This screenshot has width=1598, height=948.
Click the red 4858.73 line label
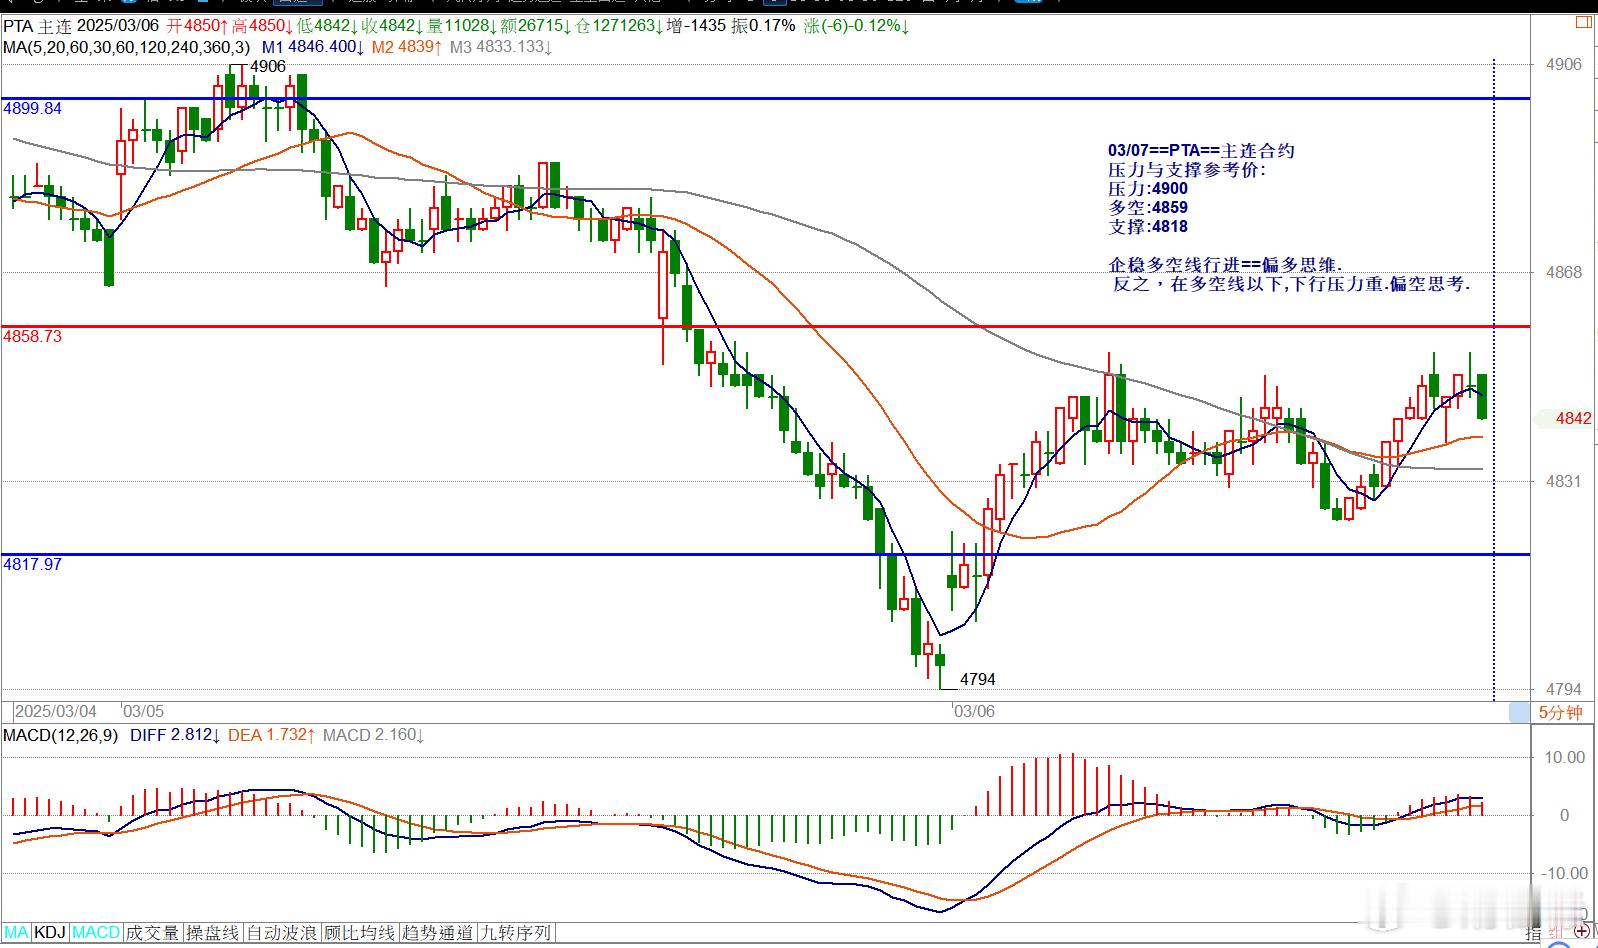click(32, 336)
